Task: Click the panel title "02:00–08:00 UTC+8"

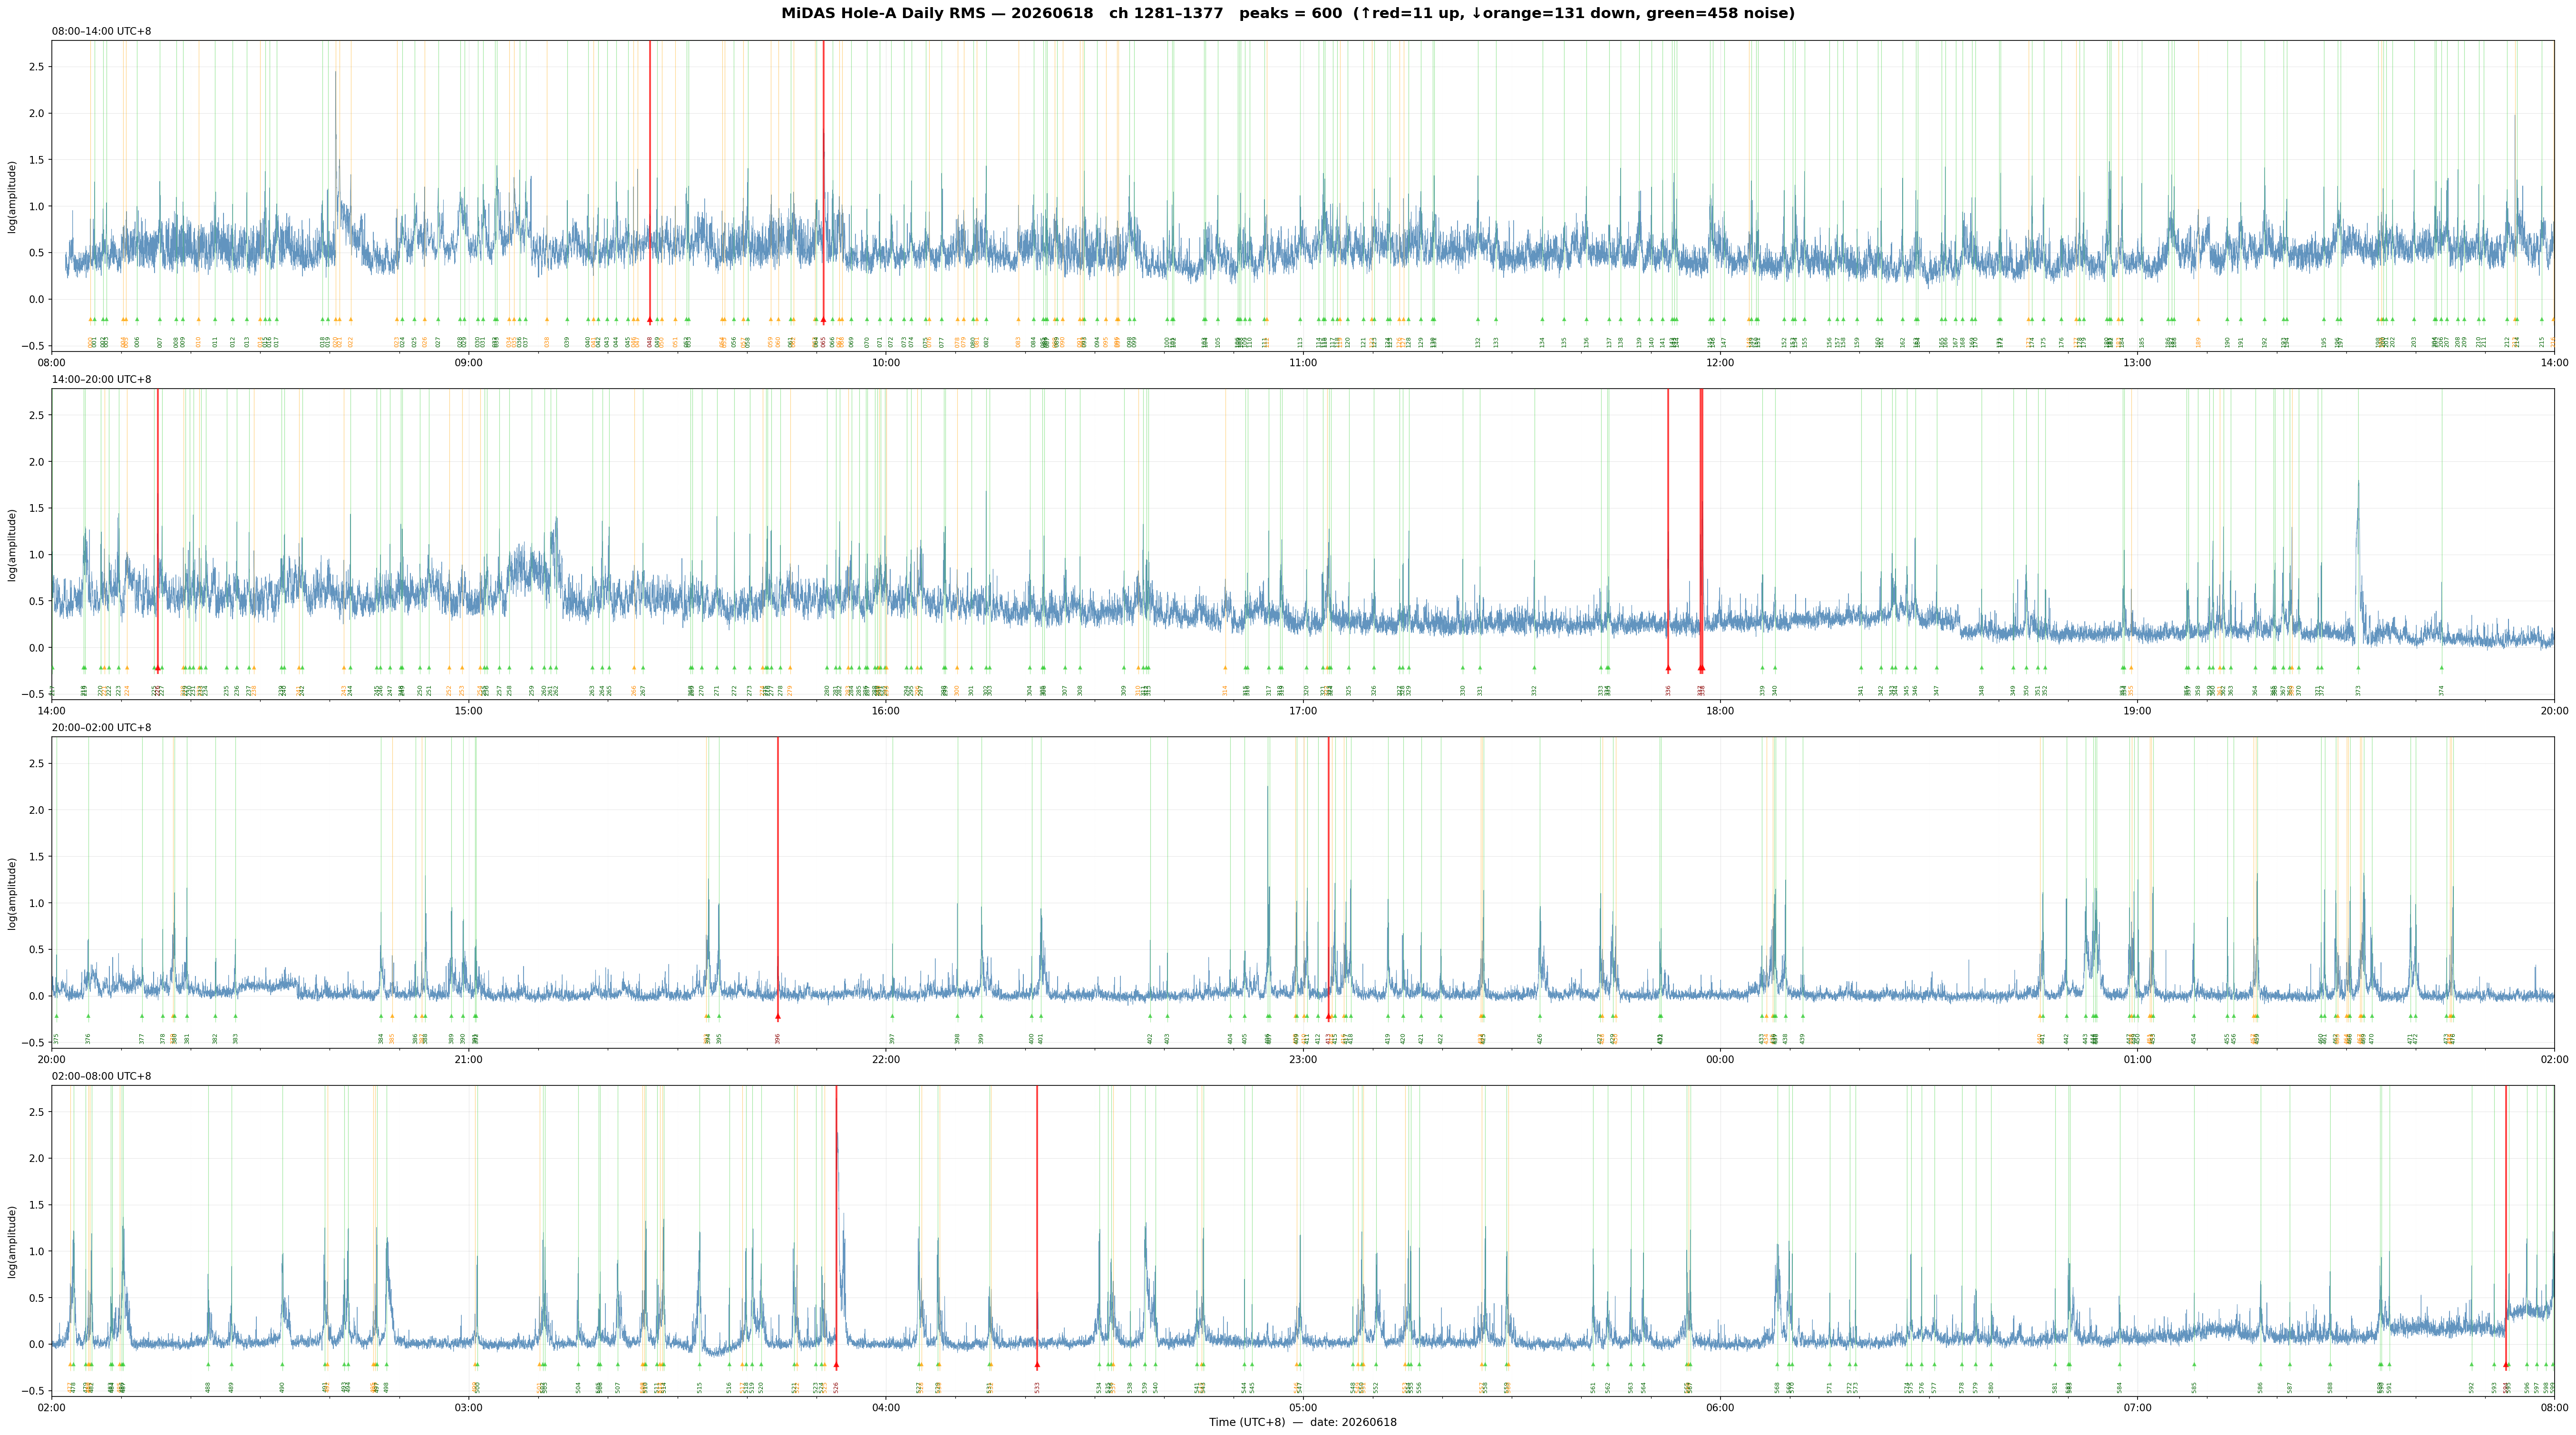Action: coord(102,1076)
